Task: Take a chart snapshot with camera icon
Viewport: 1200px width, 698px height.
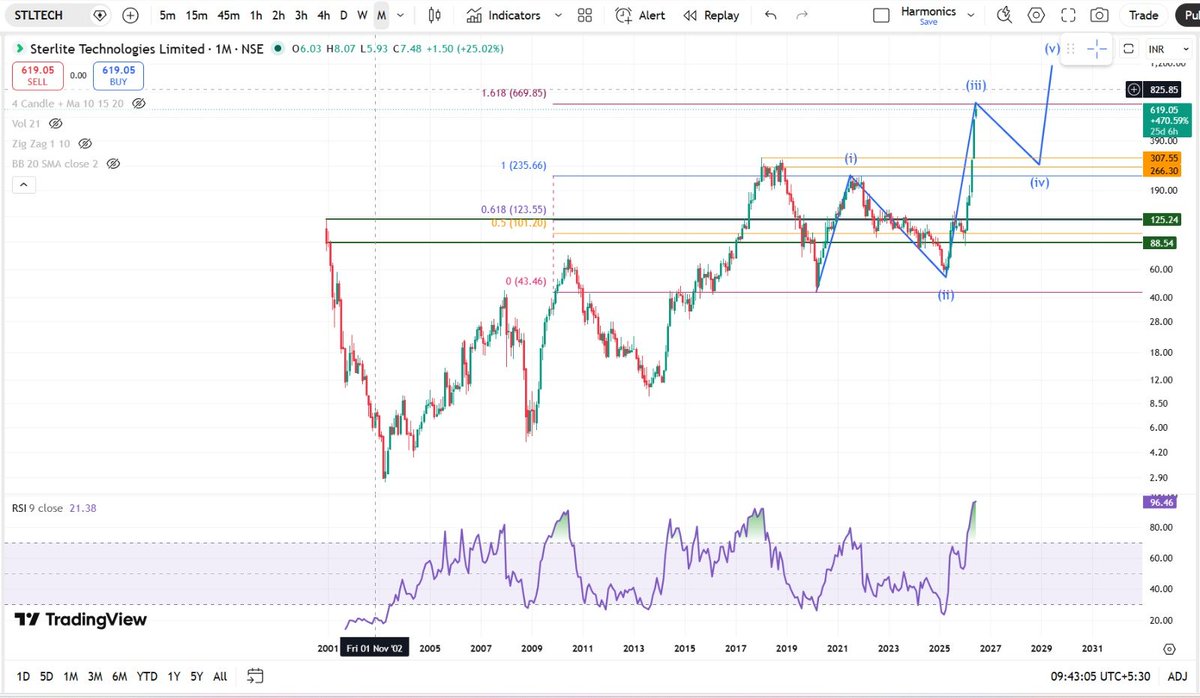Action: pos(1099,15)
